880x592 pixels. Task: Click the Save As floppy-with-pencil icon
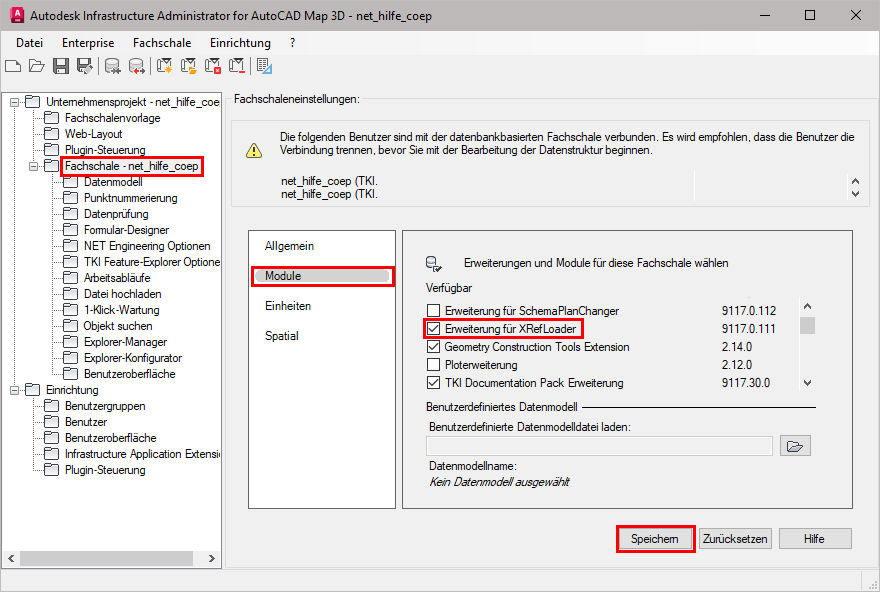85,66
